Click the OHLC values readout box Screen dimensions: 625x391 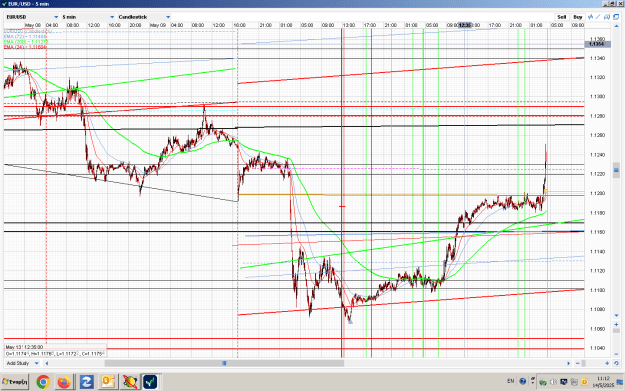[55, 354]
